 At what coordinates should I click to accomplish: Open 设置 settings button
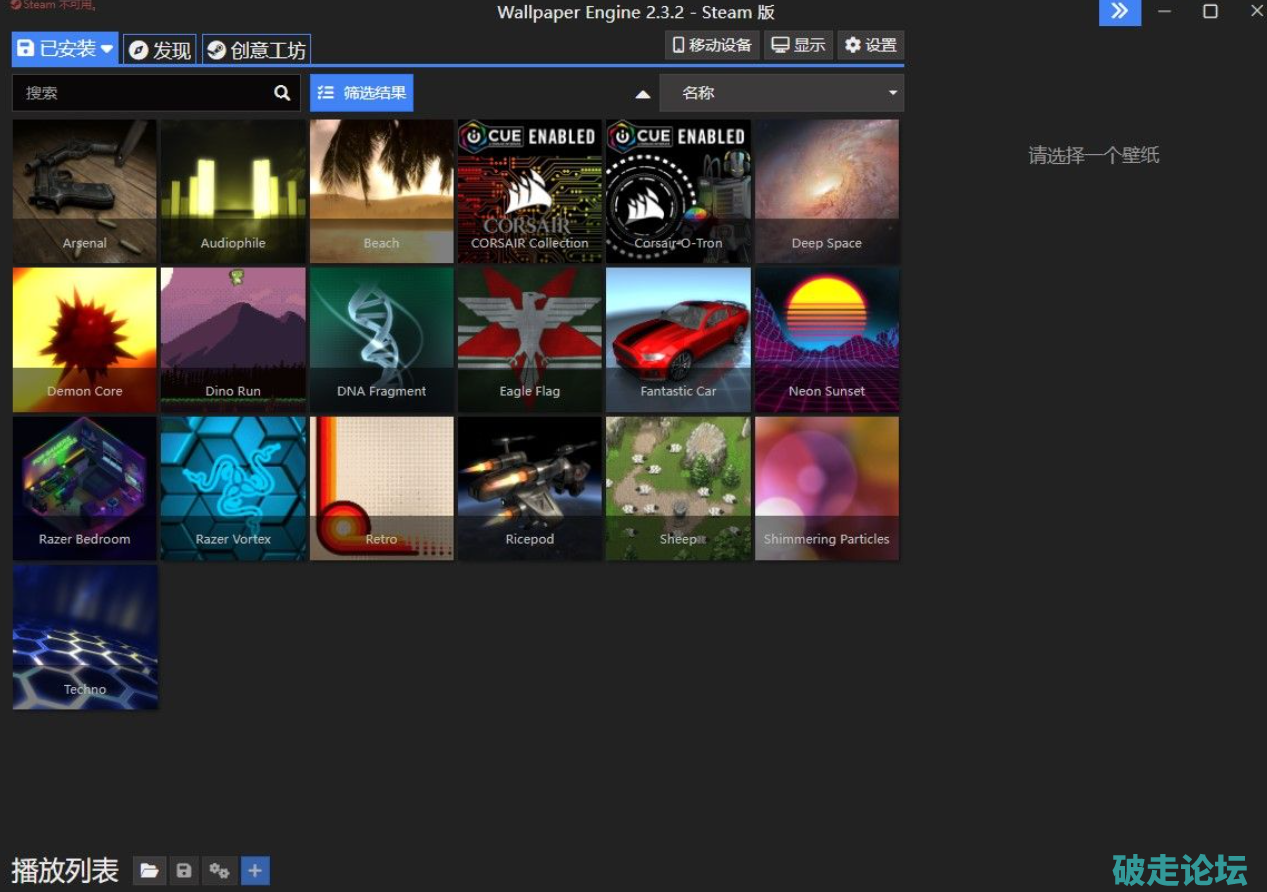[x=870, y=45]
